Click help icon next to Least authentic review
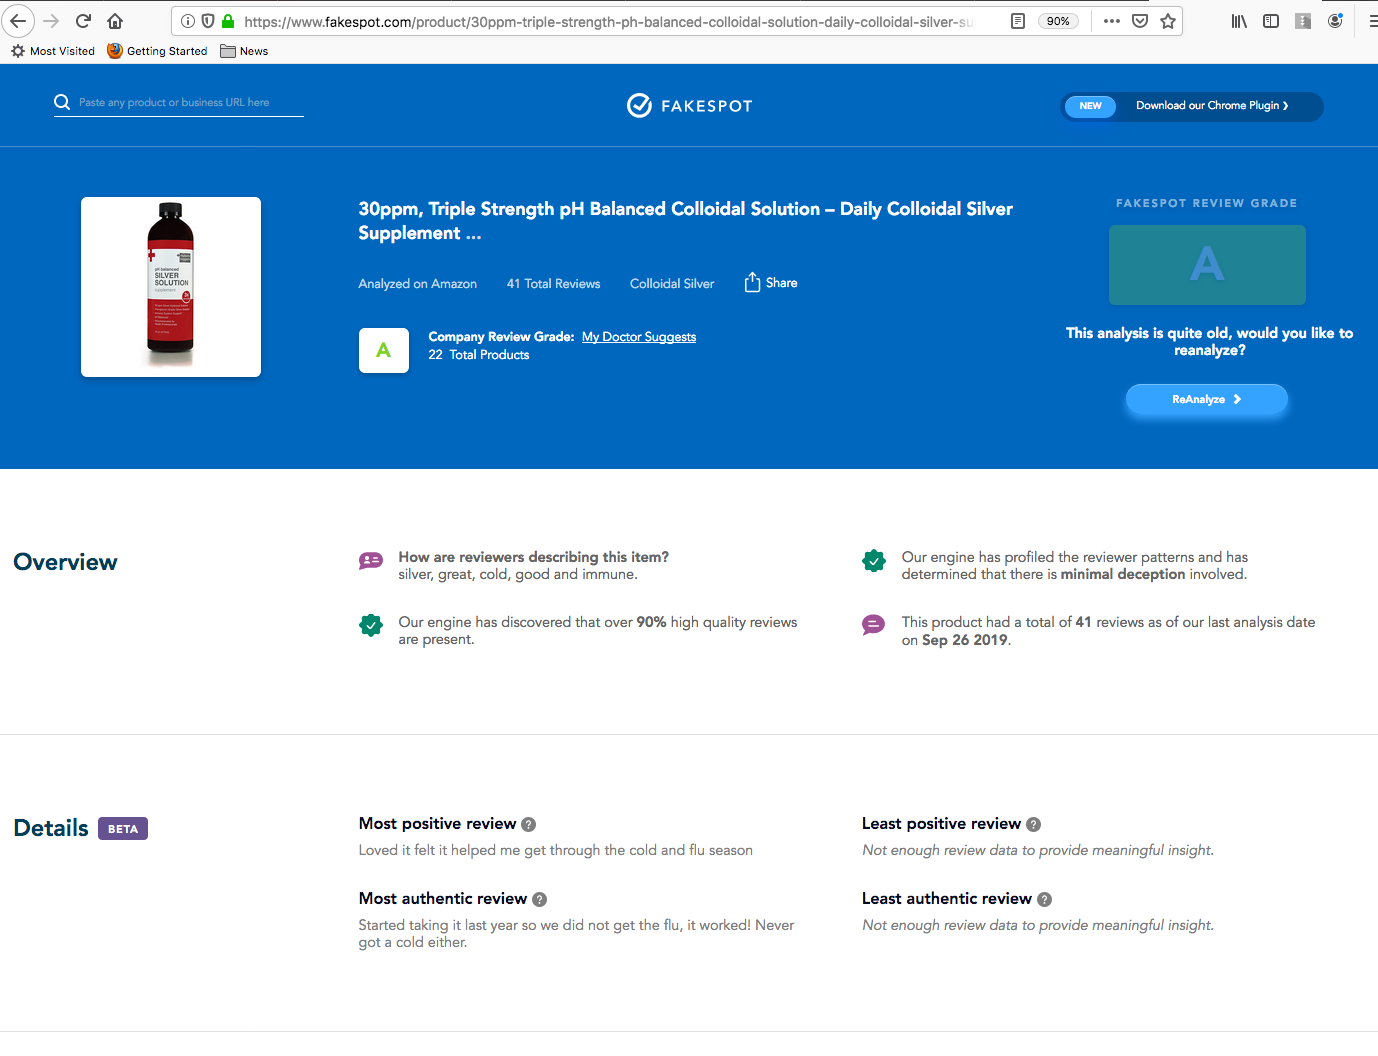 click(x=1045, y=900)
